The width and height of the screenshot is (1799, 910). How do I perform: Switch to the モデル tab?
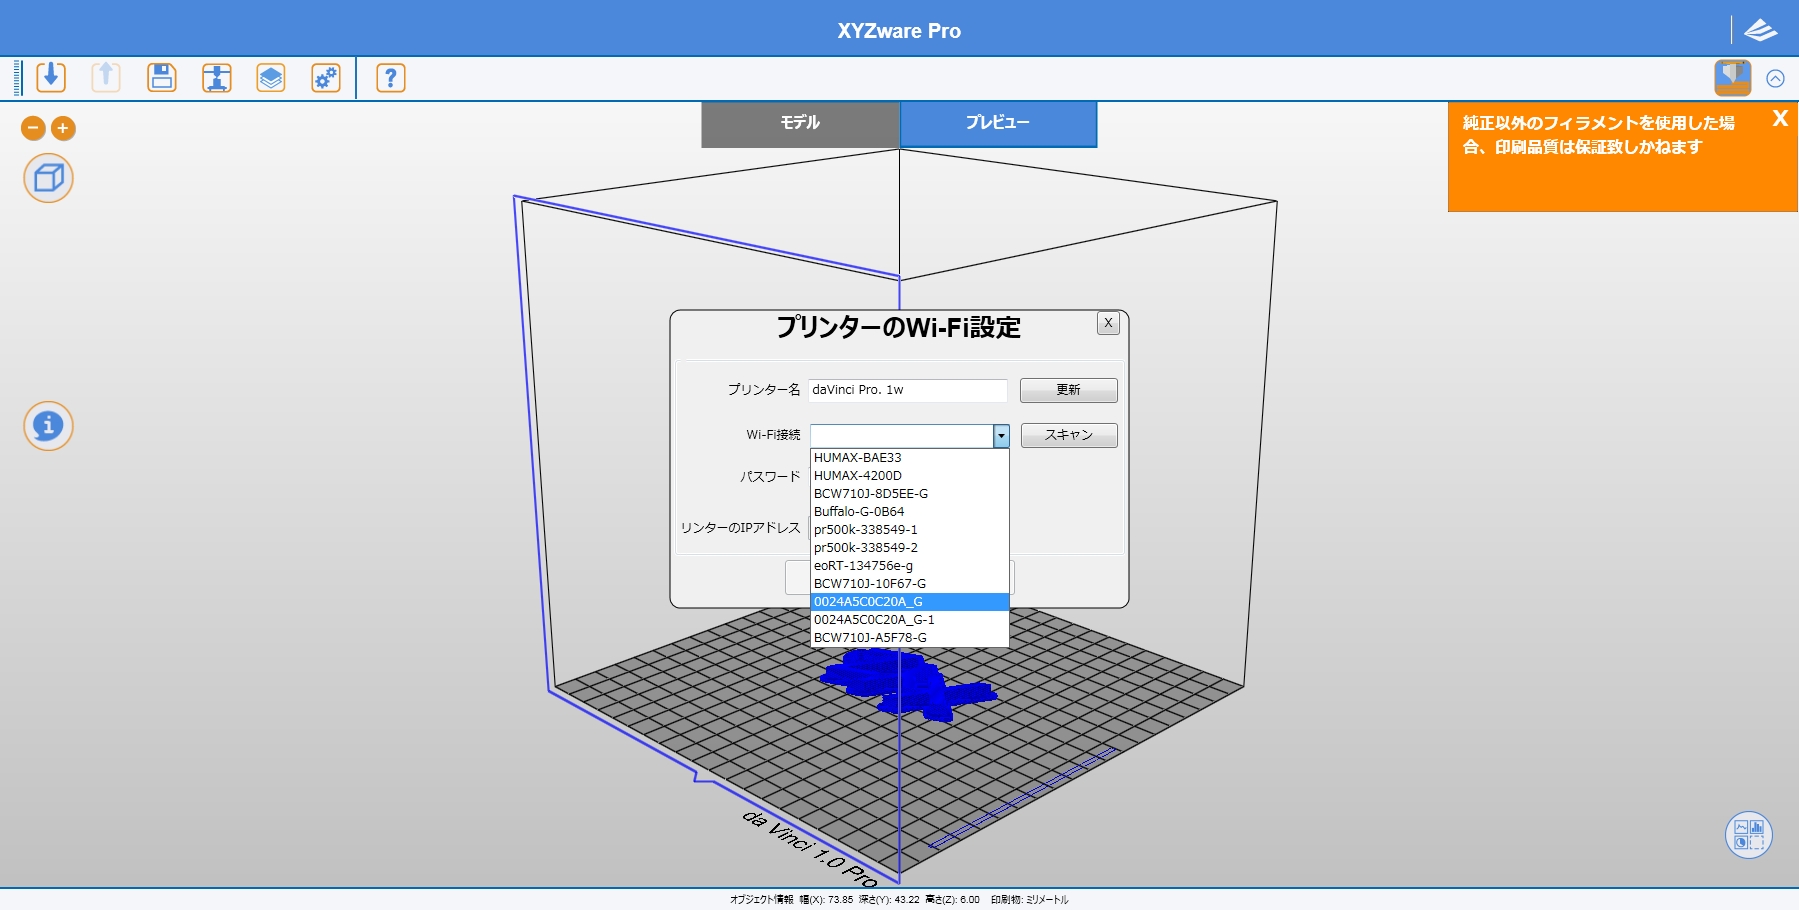[800, 123]
